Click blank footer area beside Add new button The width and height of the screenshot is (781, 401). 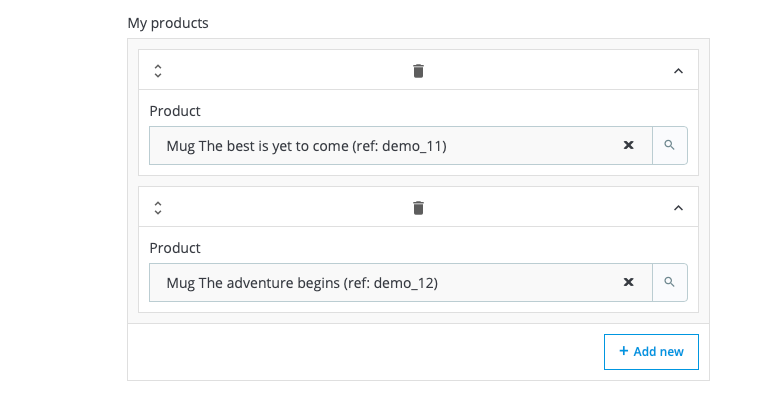pyautogui.click(x=360, y=352)
